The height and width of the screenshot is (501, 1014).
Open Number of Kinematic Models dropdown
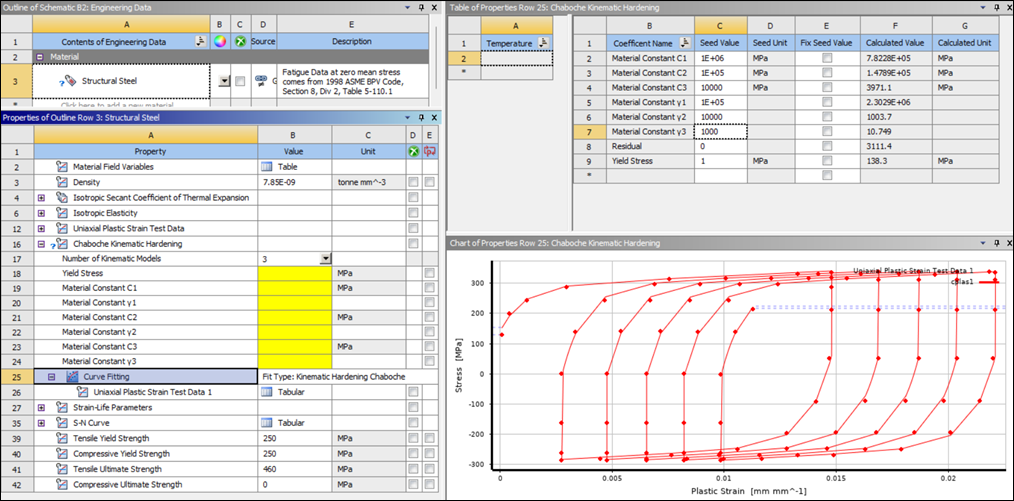click(x=325, y=259)
